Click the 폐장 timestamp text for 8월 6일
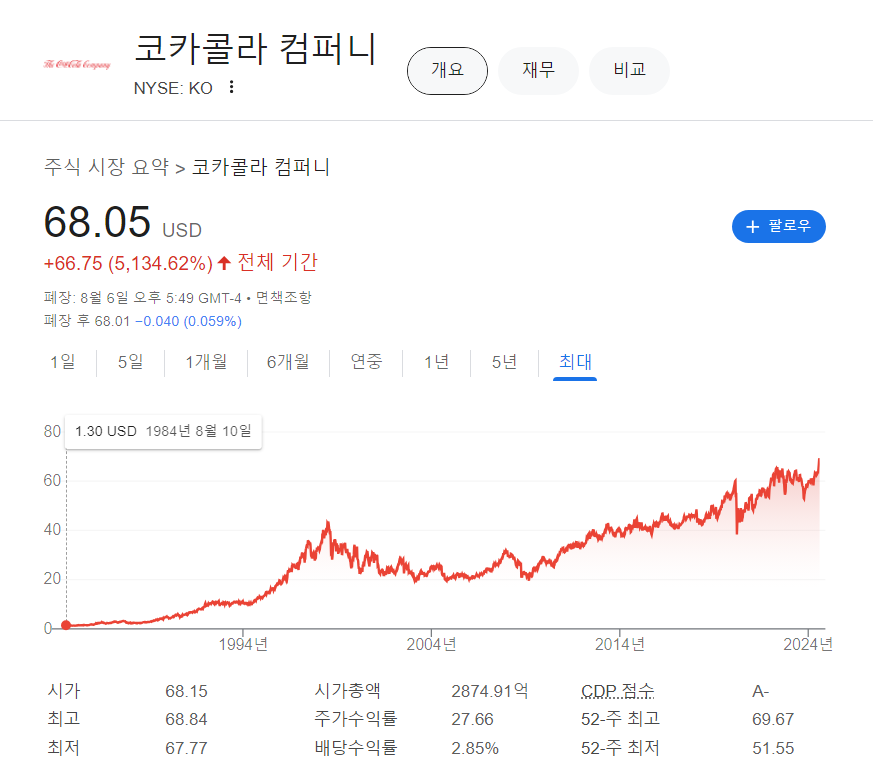Image resolution: width=873 pixels, height=772 pixels. (x=143, y=298)
